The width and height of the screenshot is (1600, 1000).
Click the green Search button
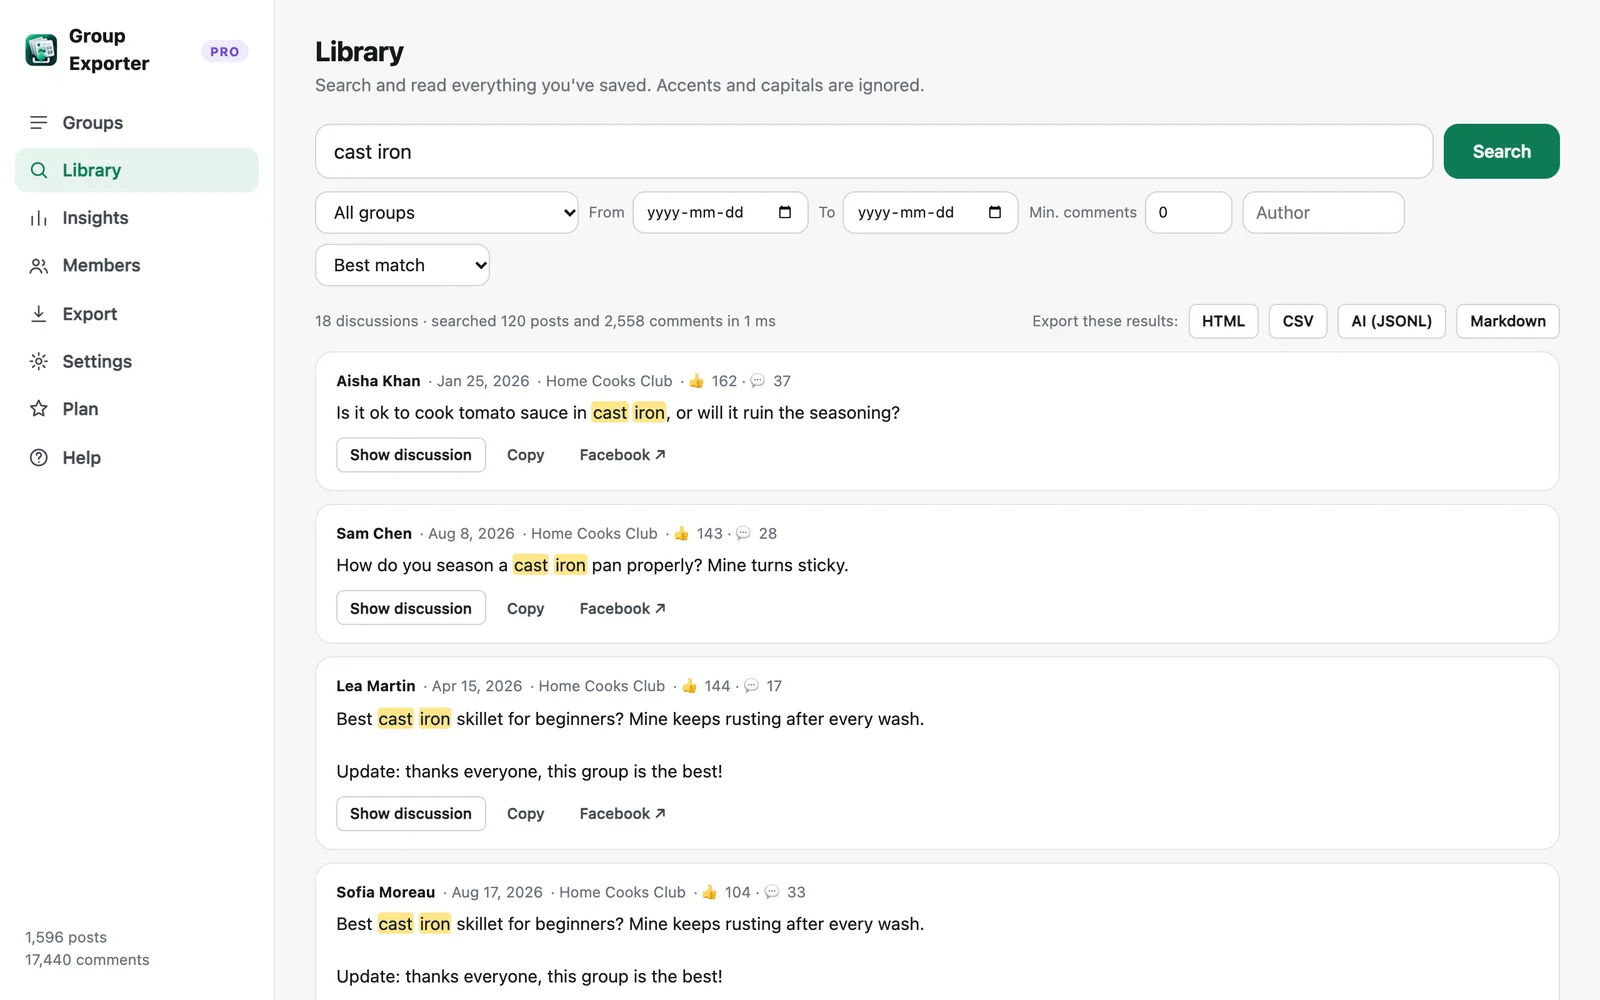point(1501,151)
